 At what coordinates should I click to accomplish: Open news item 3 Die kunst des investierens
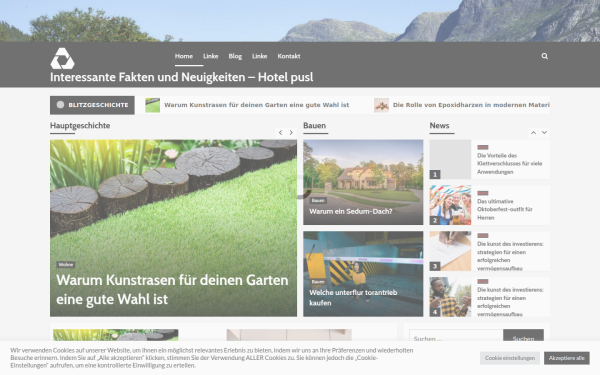[510, 256]
